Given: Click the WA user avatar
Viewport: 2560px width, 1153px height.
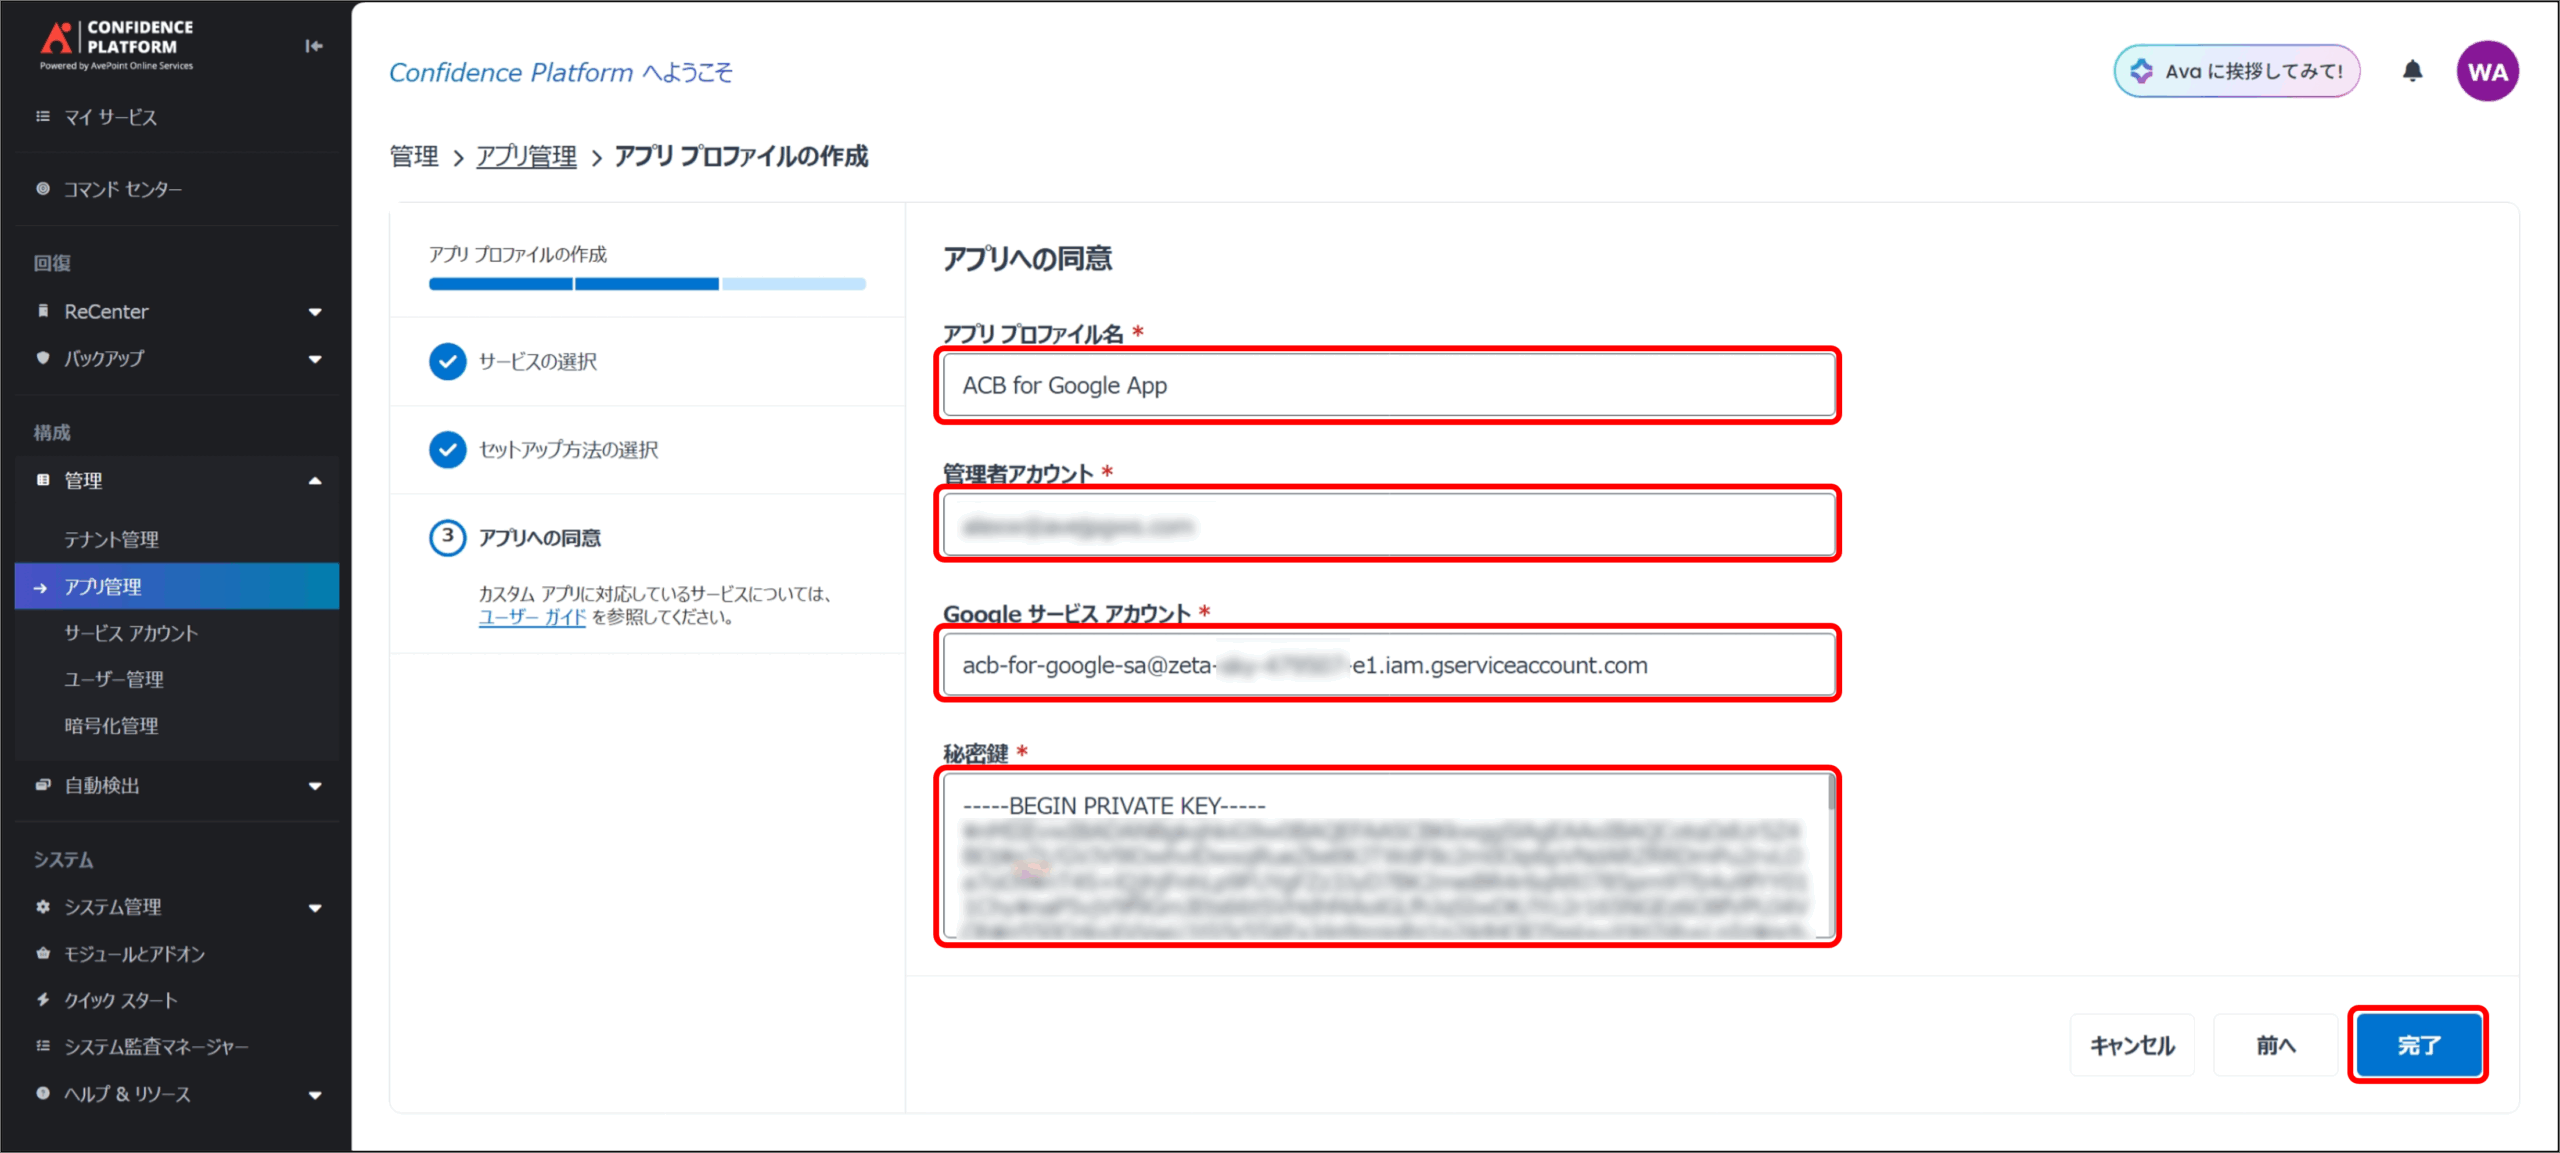Looking at the screenshot, I should [2486, 71].
